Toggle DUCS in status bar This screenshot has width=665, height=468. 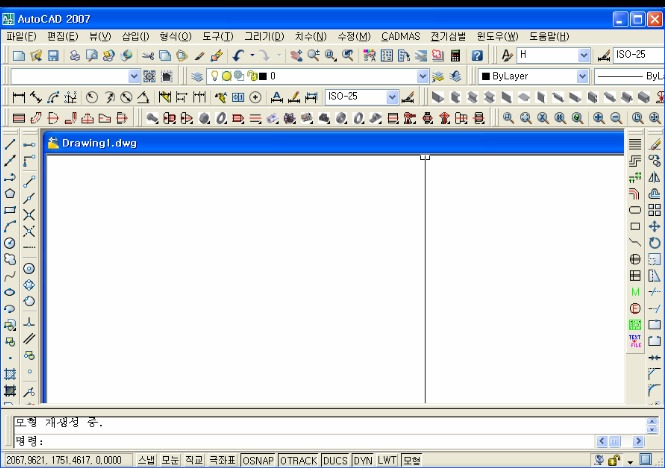[335, 460]
